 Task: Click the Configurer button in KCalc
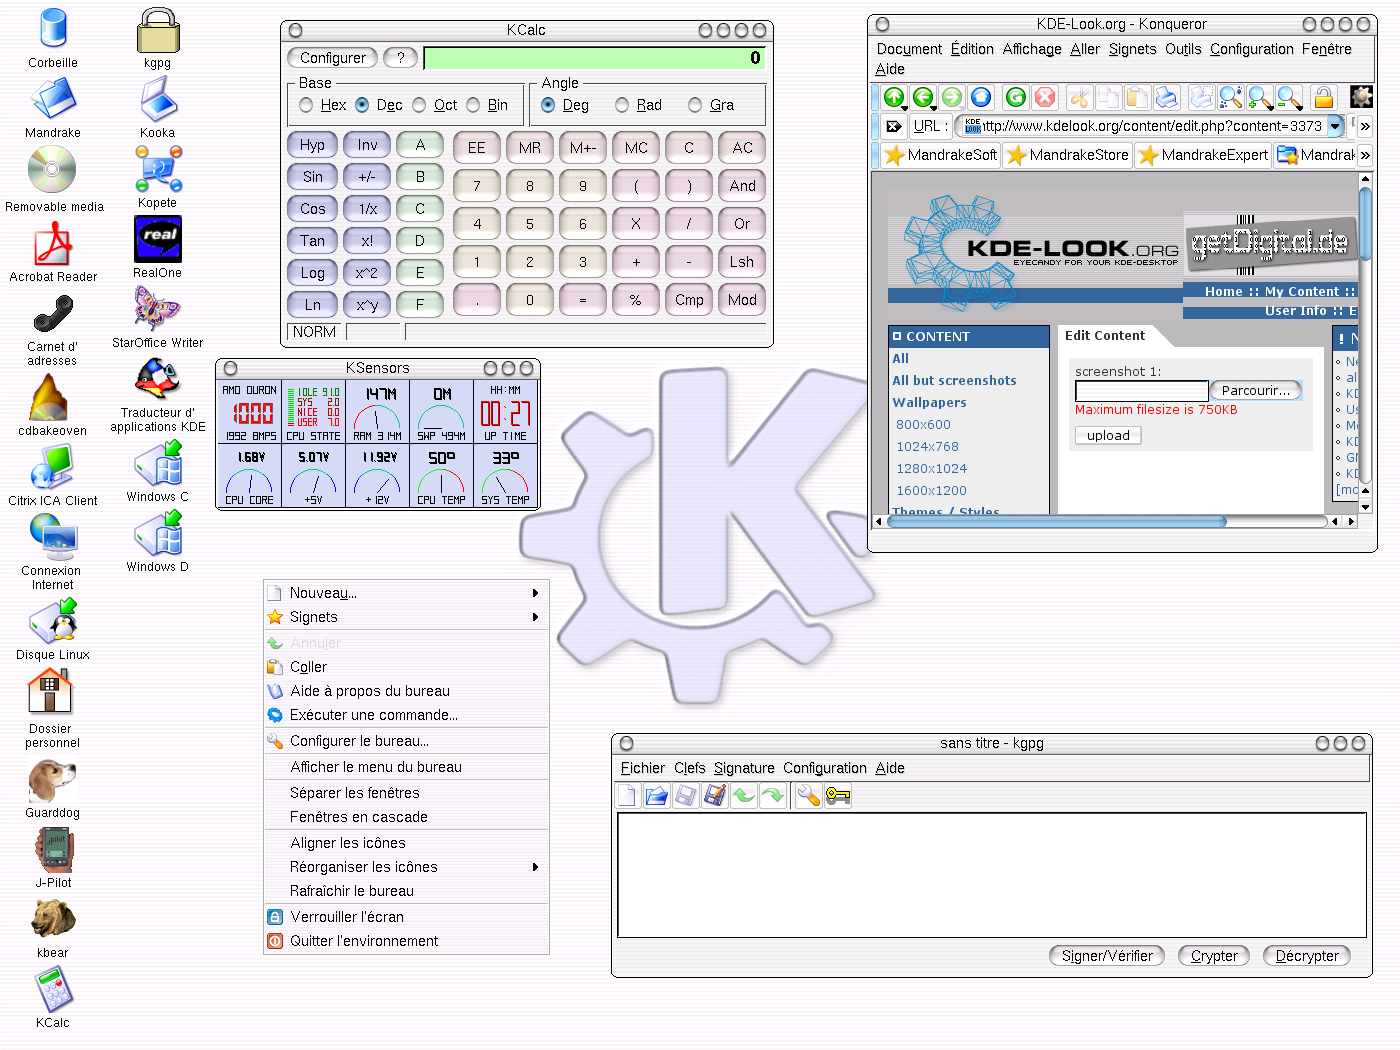333,58
